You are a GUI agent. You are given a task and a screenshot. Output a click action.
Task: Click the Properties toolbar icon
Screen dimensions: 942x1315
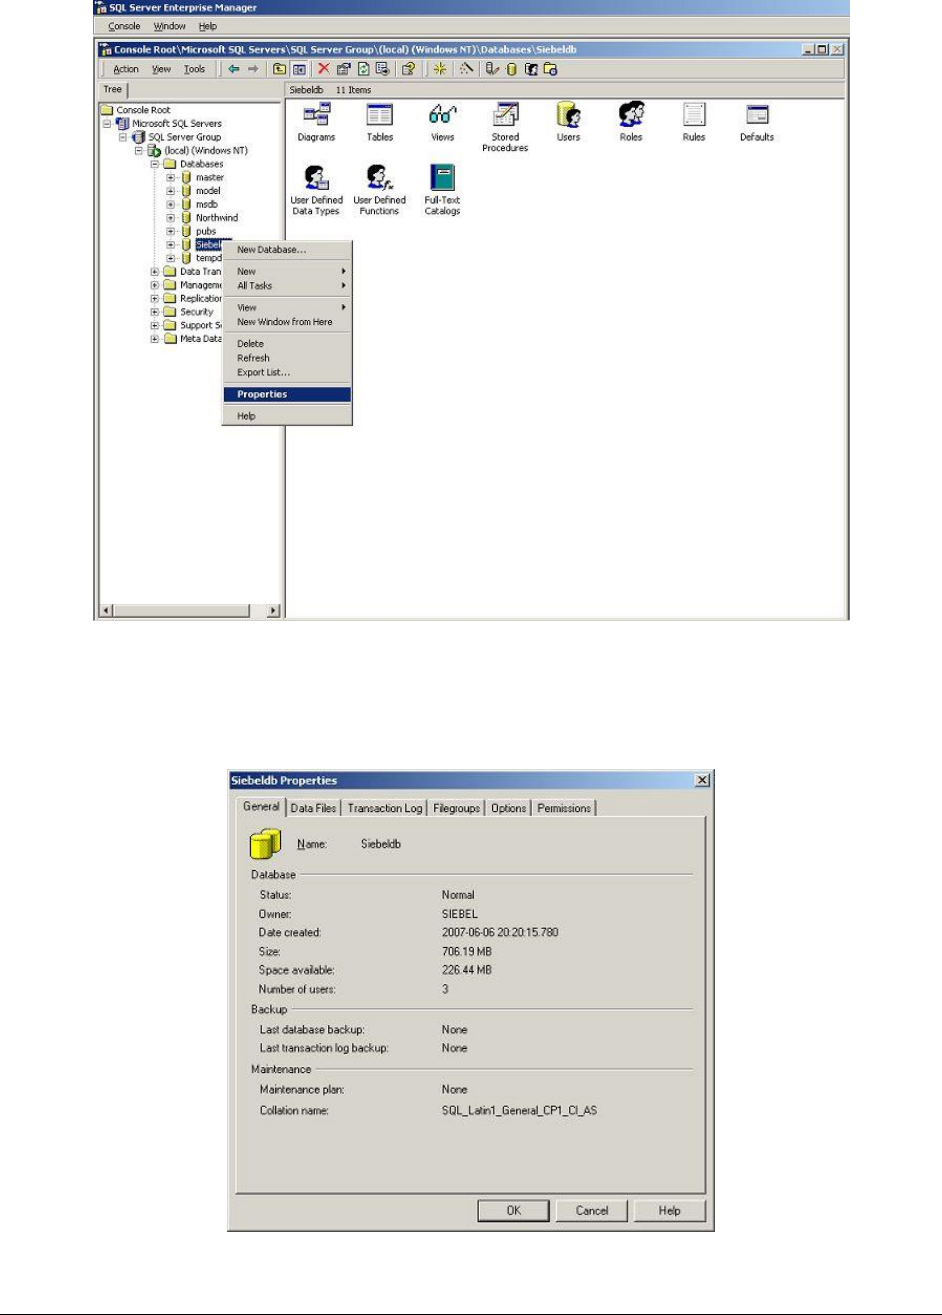tap(343, 69)
